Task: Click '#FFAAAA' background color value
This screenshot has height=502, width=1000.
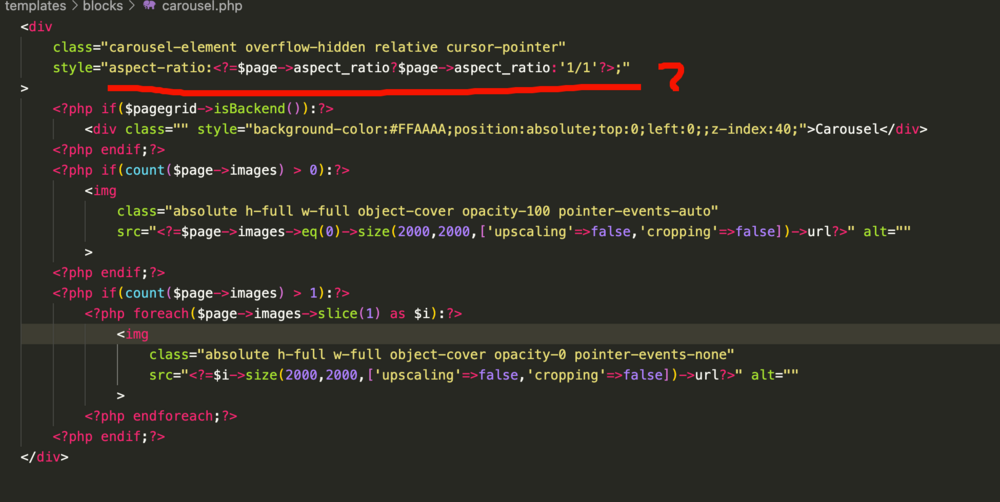Action: pyautogui.click(x=418, y=129)
